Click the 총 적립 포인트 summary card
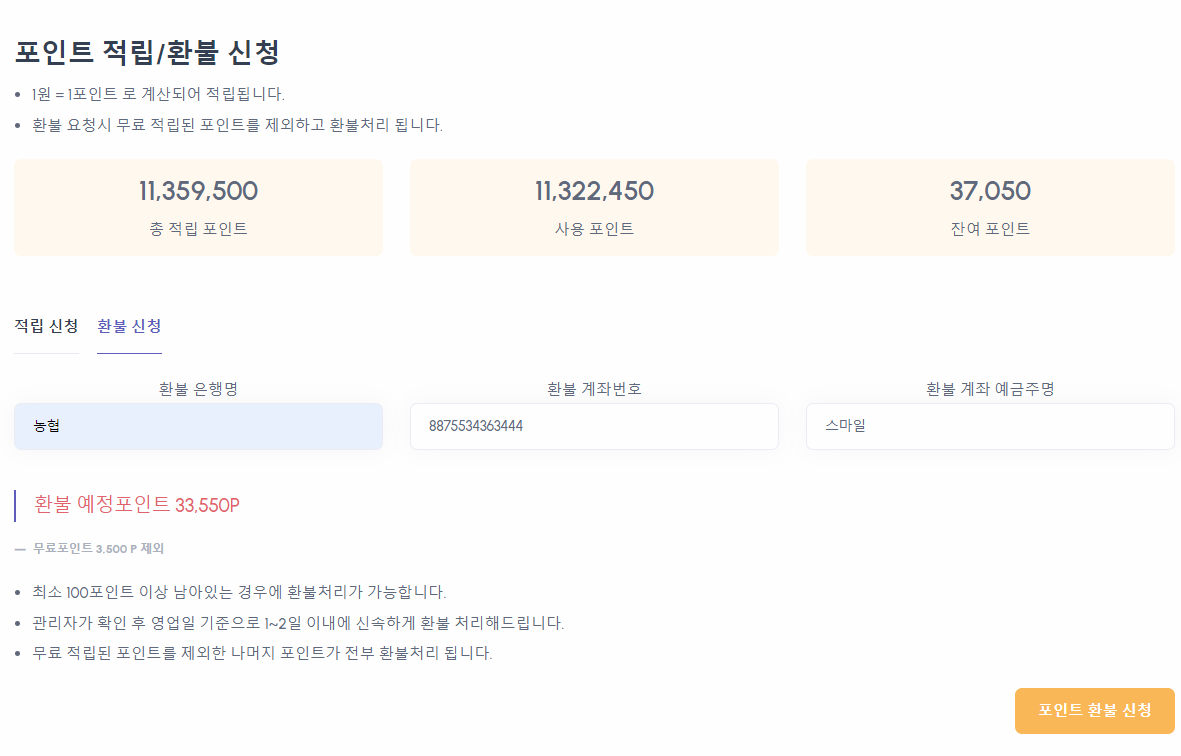Screen dimensions: 1181x756 (198, 207)
